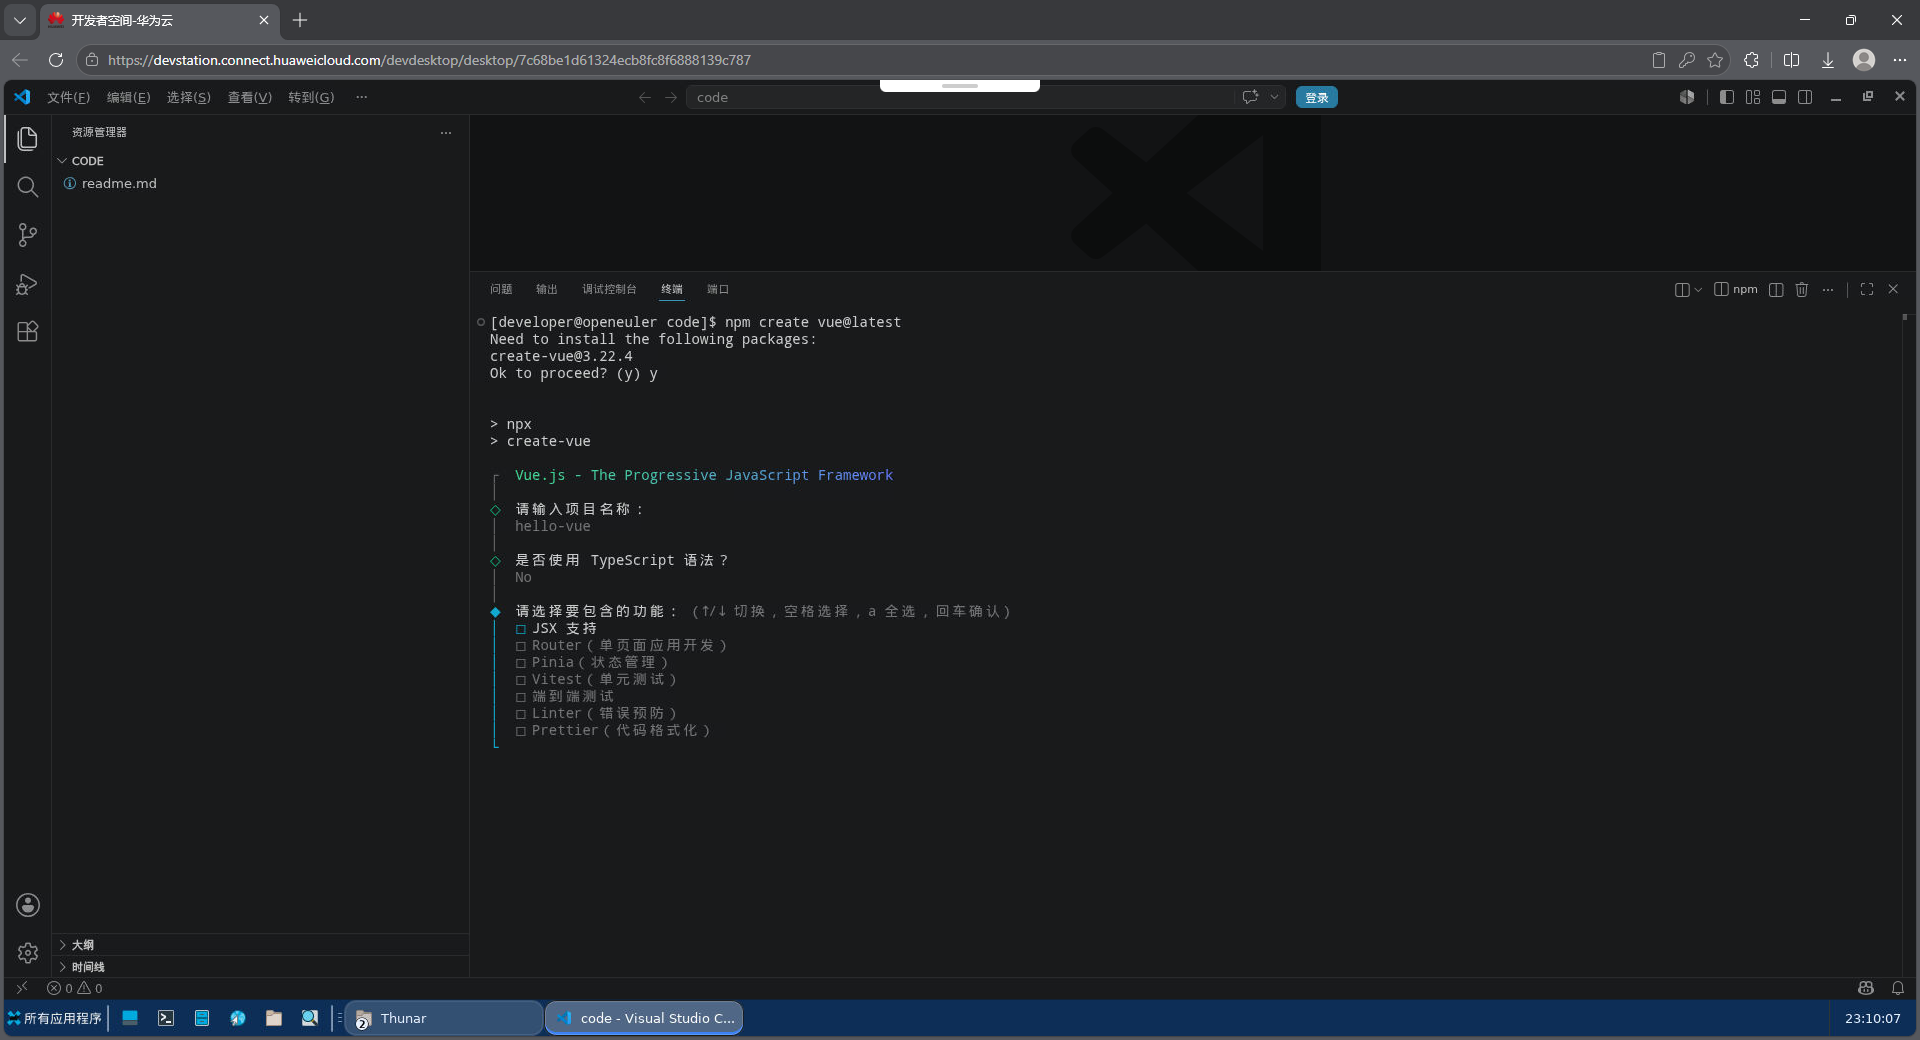This screenshot has width=1920, height=1040.
Task: Open the errors and warnings count in the status bar
Action: (75, 988)
